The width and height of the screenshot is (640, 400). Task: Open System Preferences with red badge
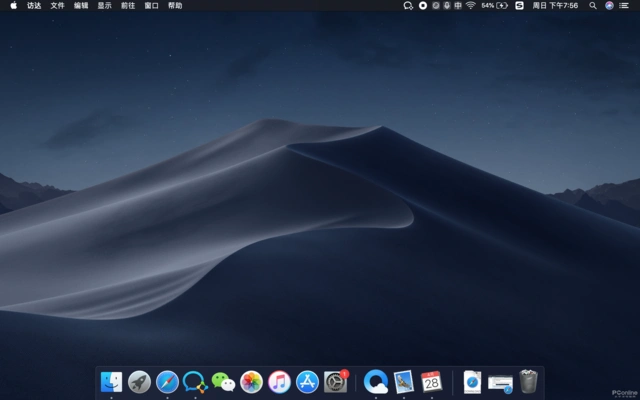(336, 381)
